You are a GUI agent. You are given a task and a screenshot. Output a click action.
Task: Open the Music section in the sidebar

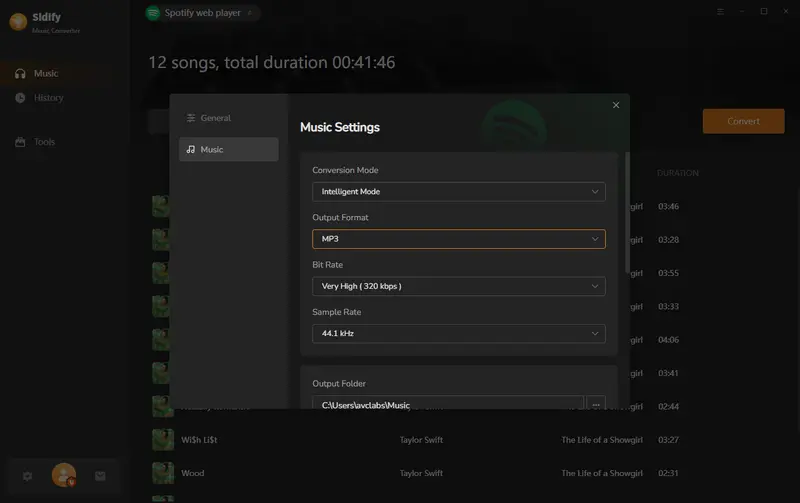tap(46, 73)
